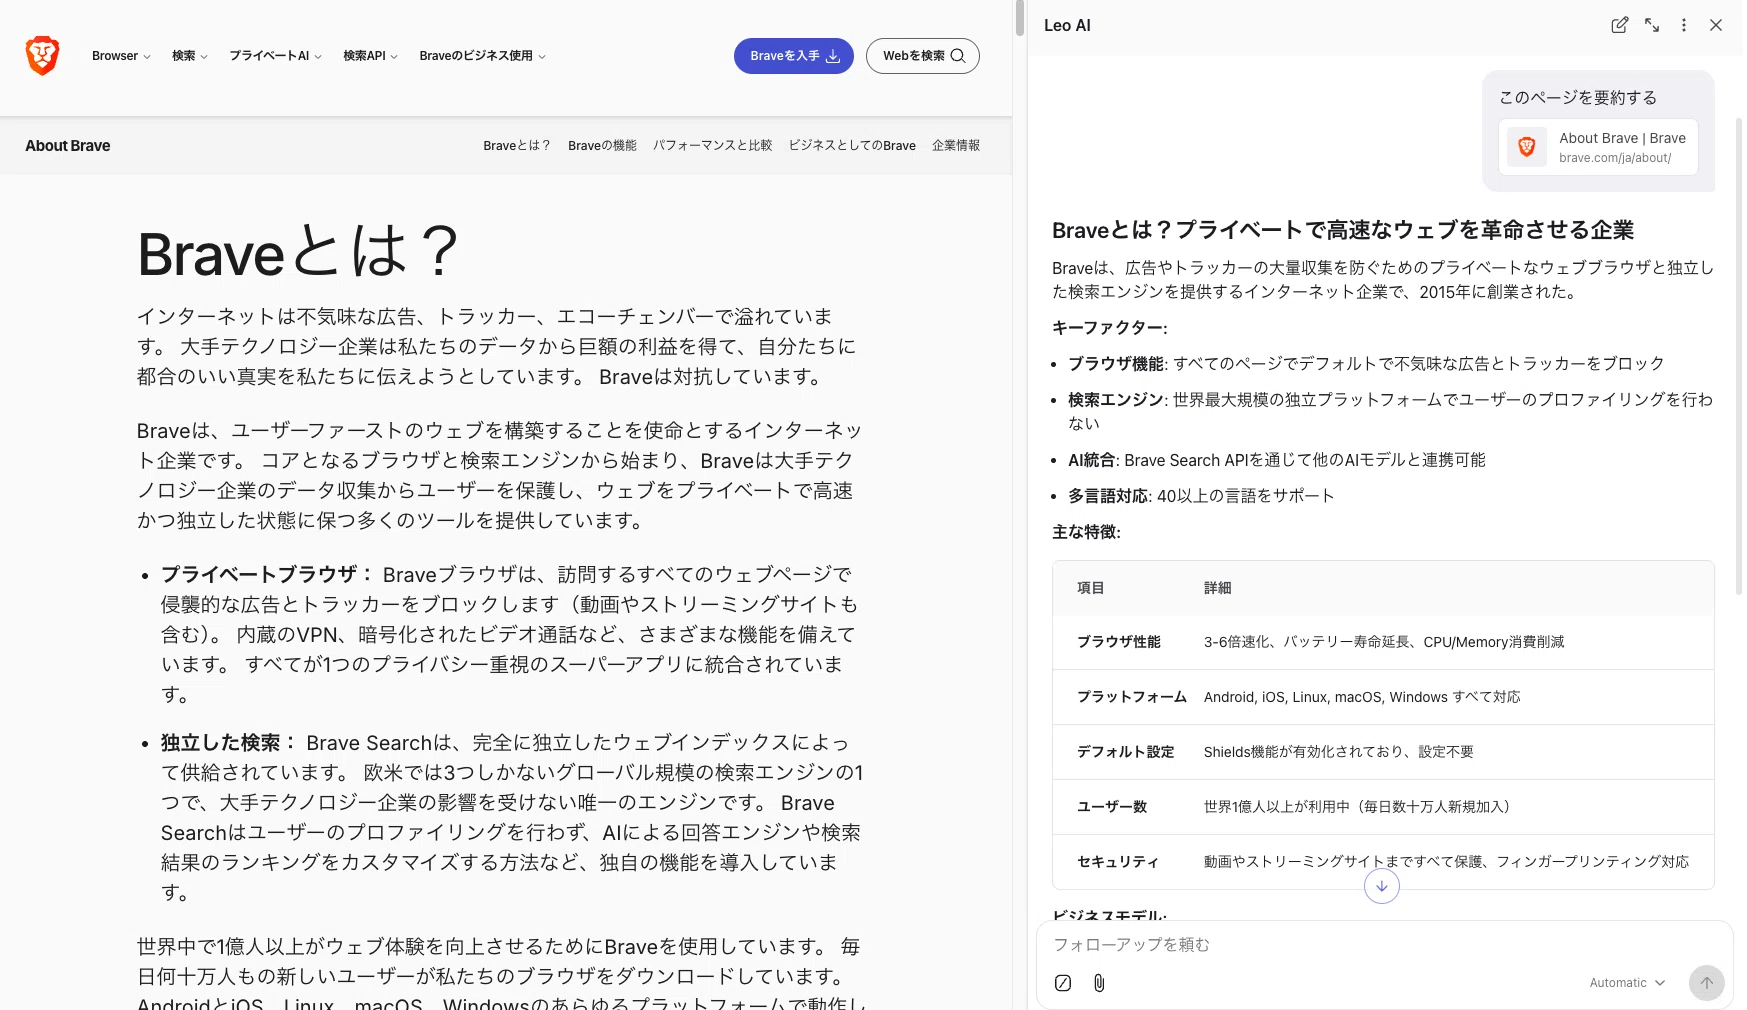
Task: Click the download icon in Braveを入手
Action: point(833,56)
